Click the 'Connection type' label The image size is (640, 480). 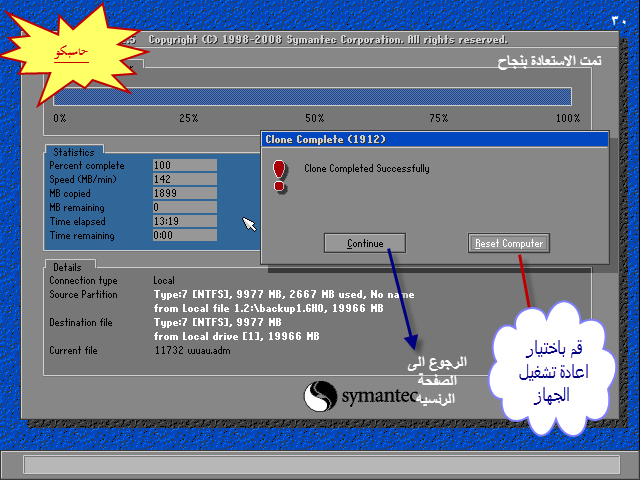click(83, 280)
